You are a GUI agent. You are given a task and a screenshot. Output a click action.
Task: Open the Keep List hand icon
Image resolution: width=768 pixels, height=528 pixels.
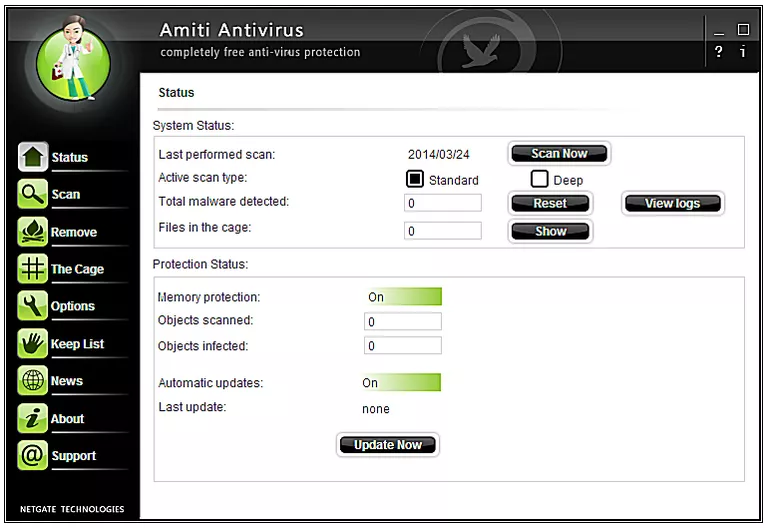(x=33, y=343)
